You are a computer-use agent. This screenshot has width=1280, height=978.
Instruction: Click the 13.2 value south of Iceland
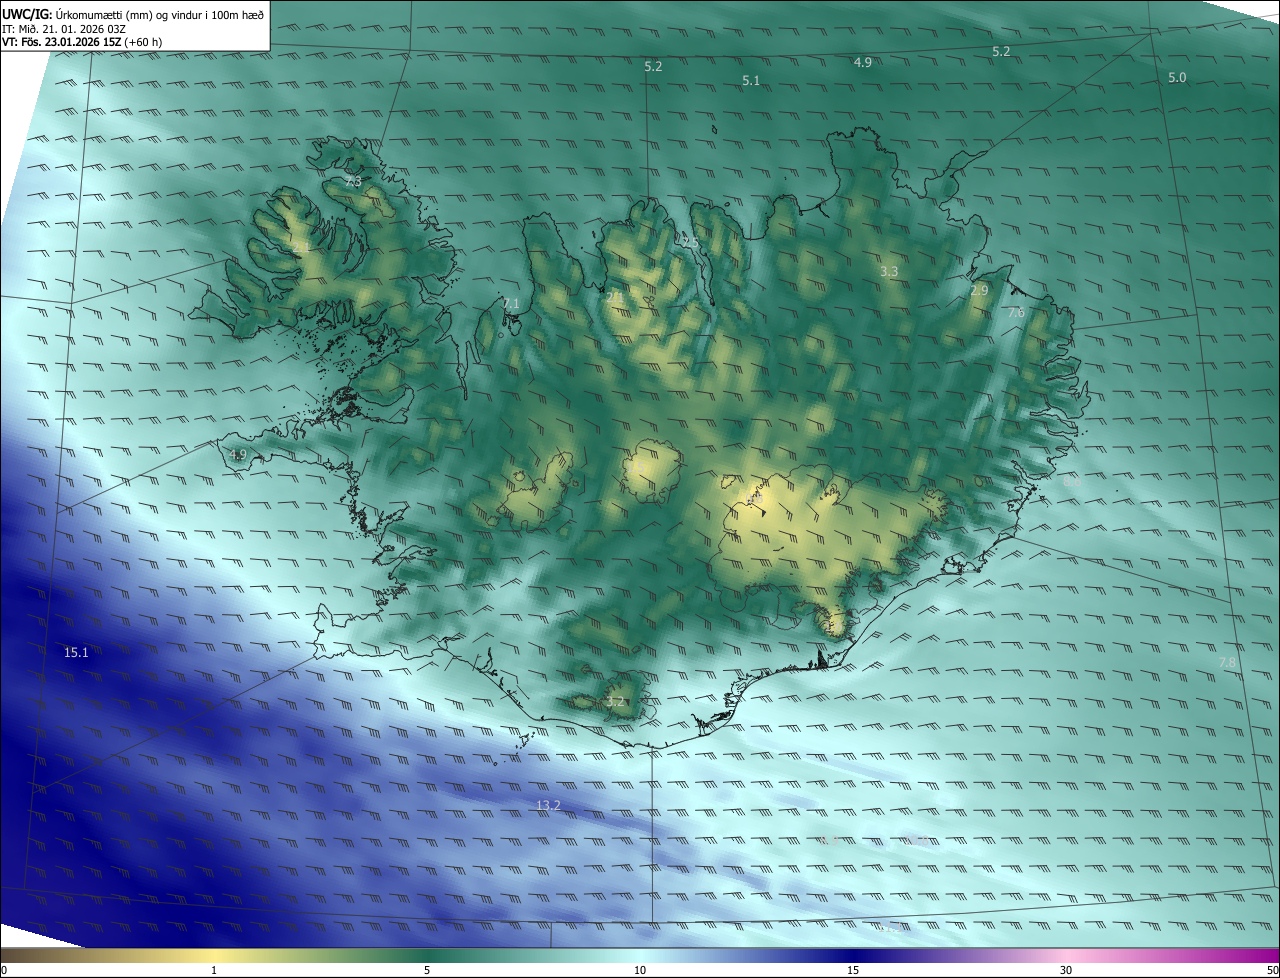[548, 805]
